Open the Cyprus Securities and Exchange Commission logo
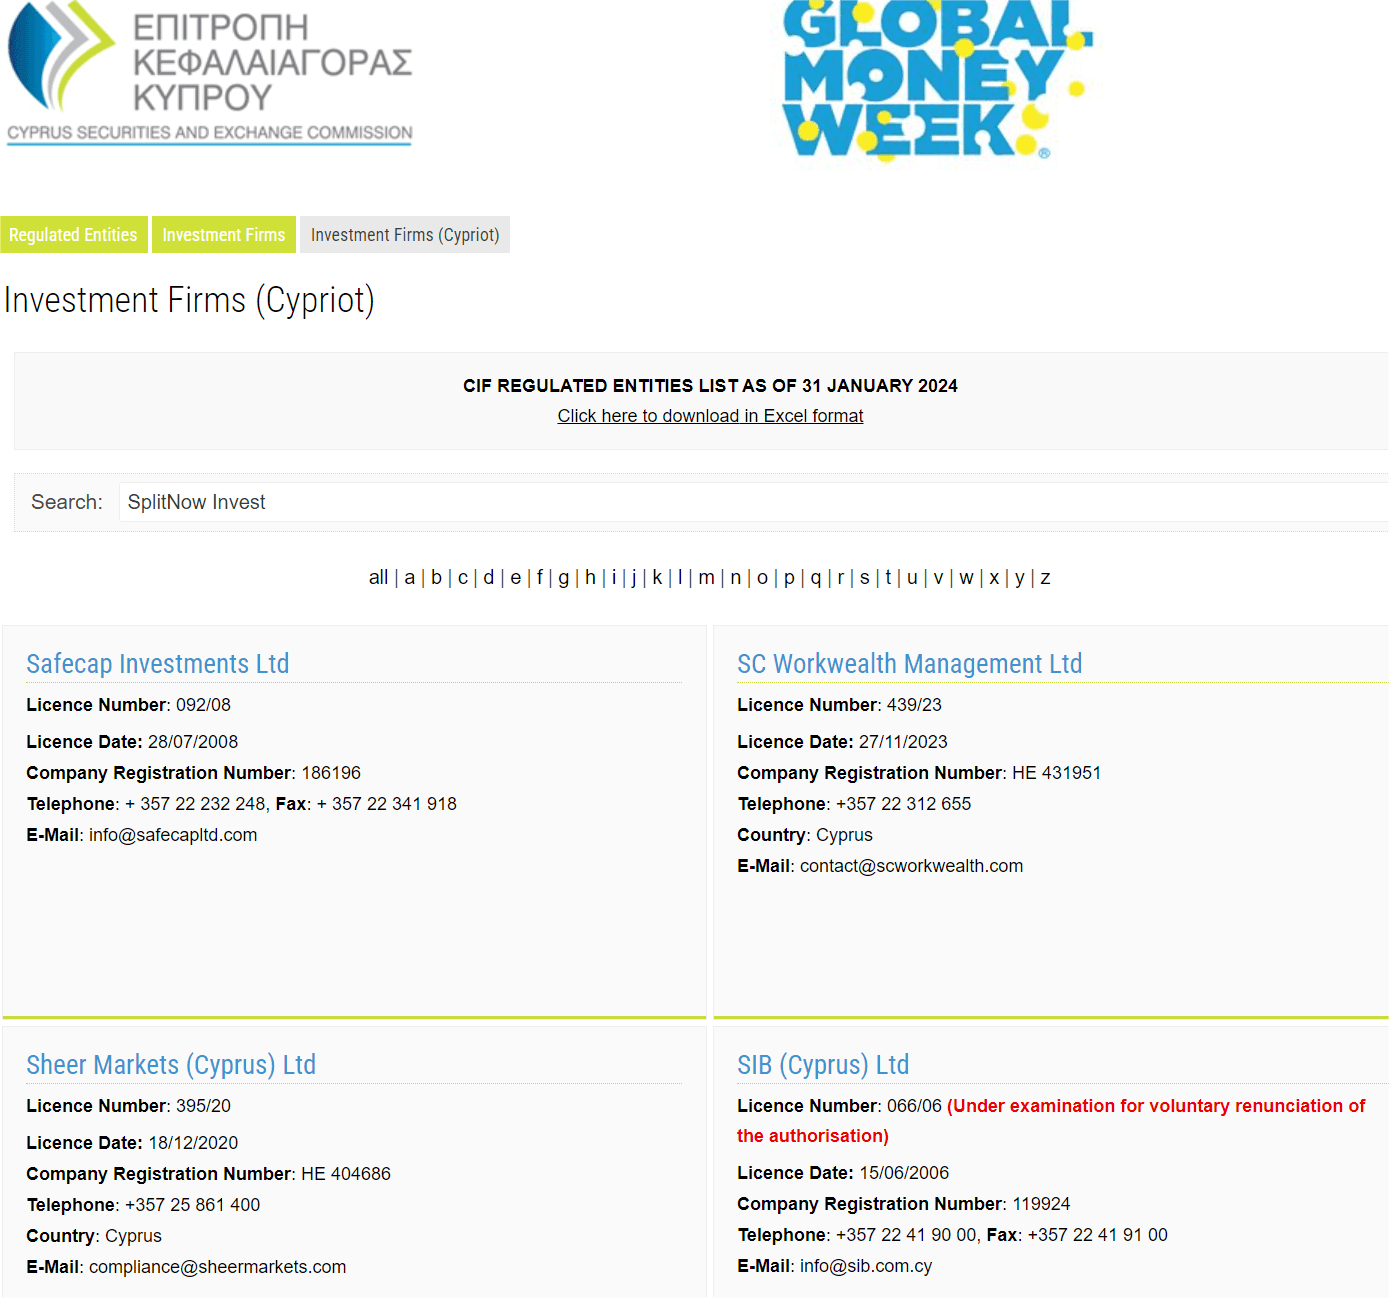 click(x=210, y=73)
